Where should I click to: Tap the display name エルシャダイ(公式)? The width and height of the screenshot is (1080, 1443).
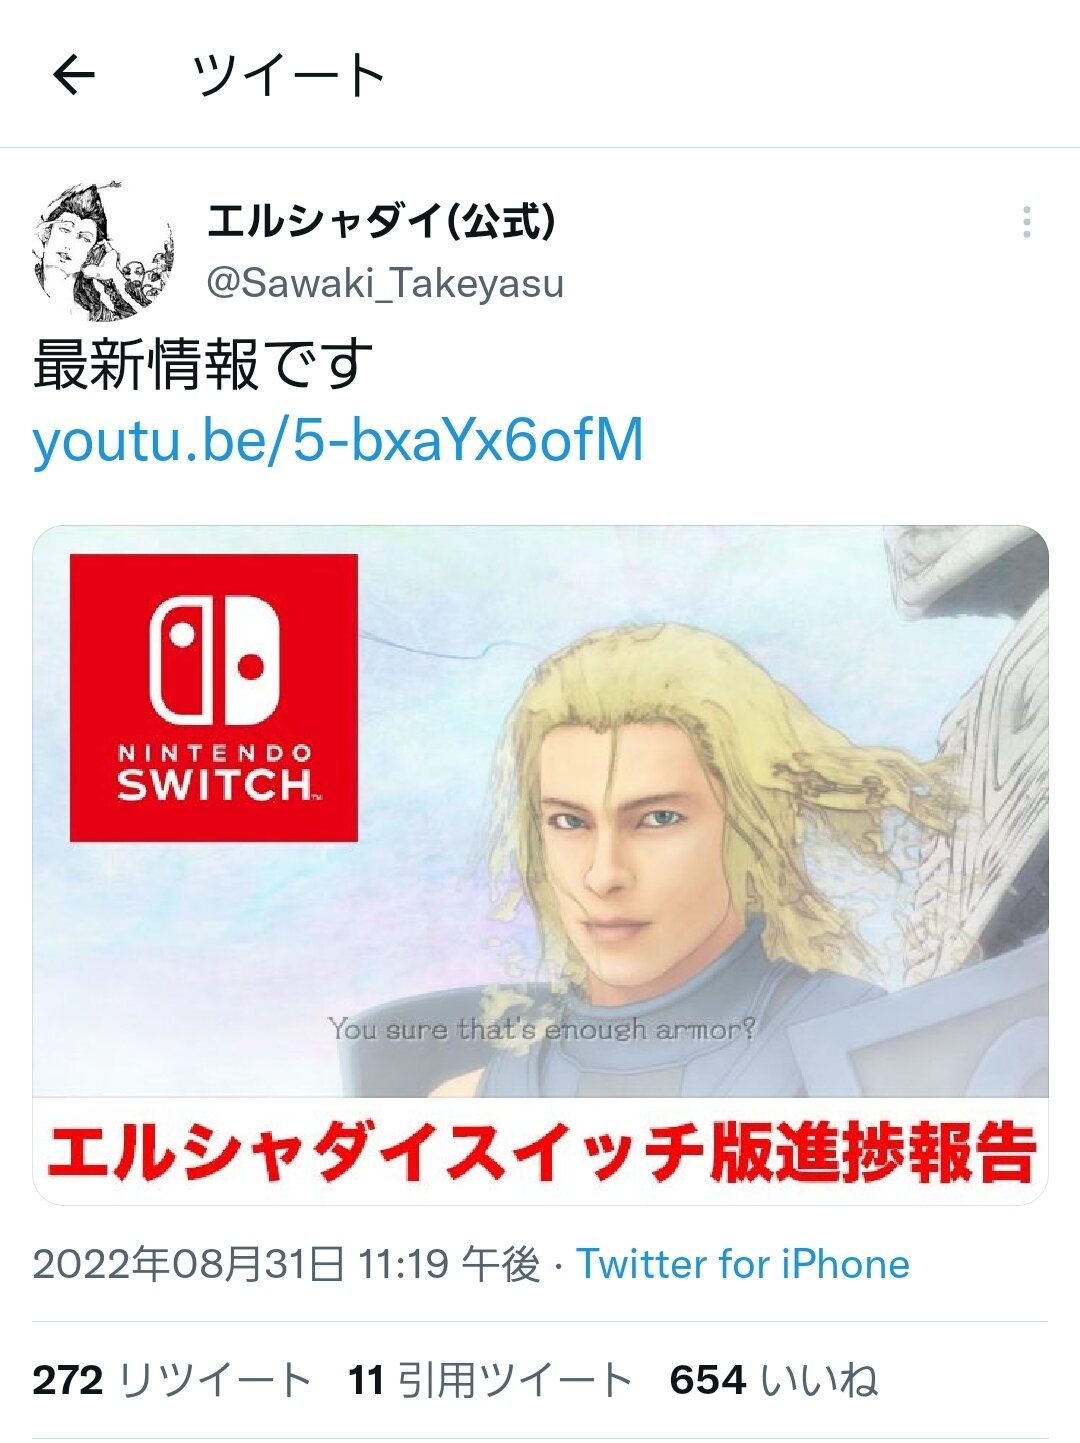[x=381, y=221]
